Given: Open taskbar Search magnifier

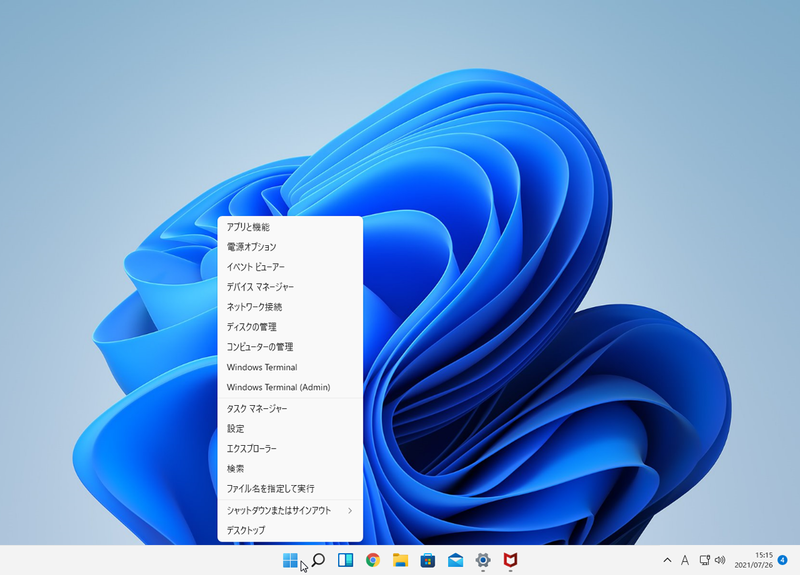Looking at the screenshot, I should (318, 560).
